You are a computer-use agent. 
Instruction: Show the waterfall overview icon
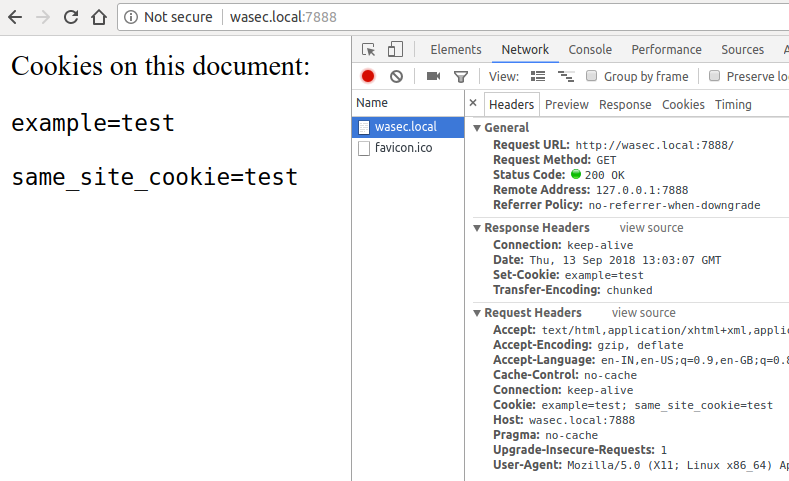tap(565, 76)
